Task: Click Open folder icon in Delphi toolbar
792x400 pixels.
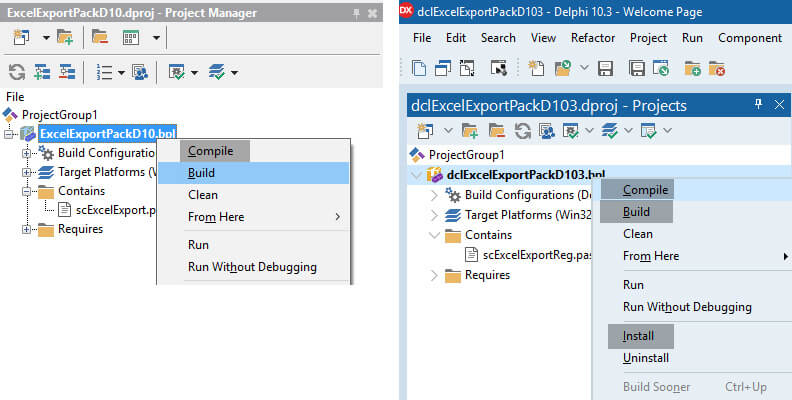Action: coord(563,68)
